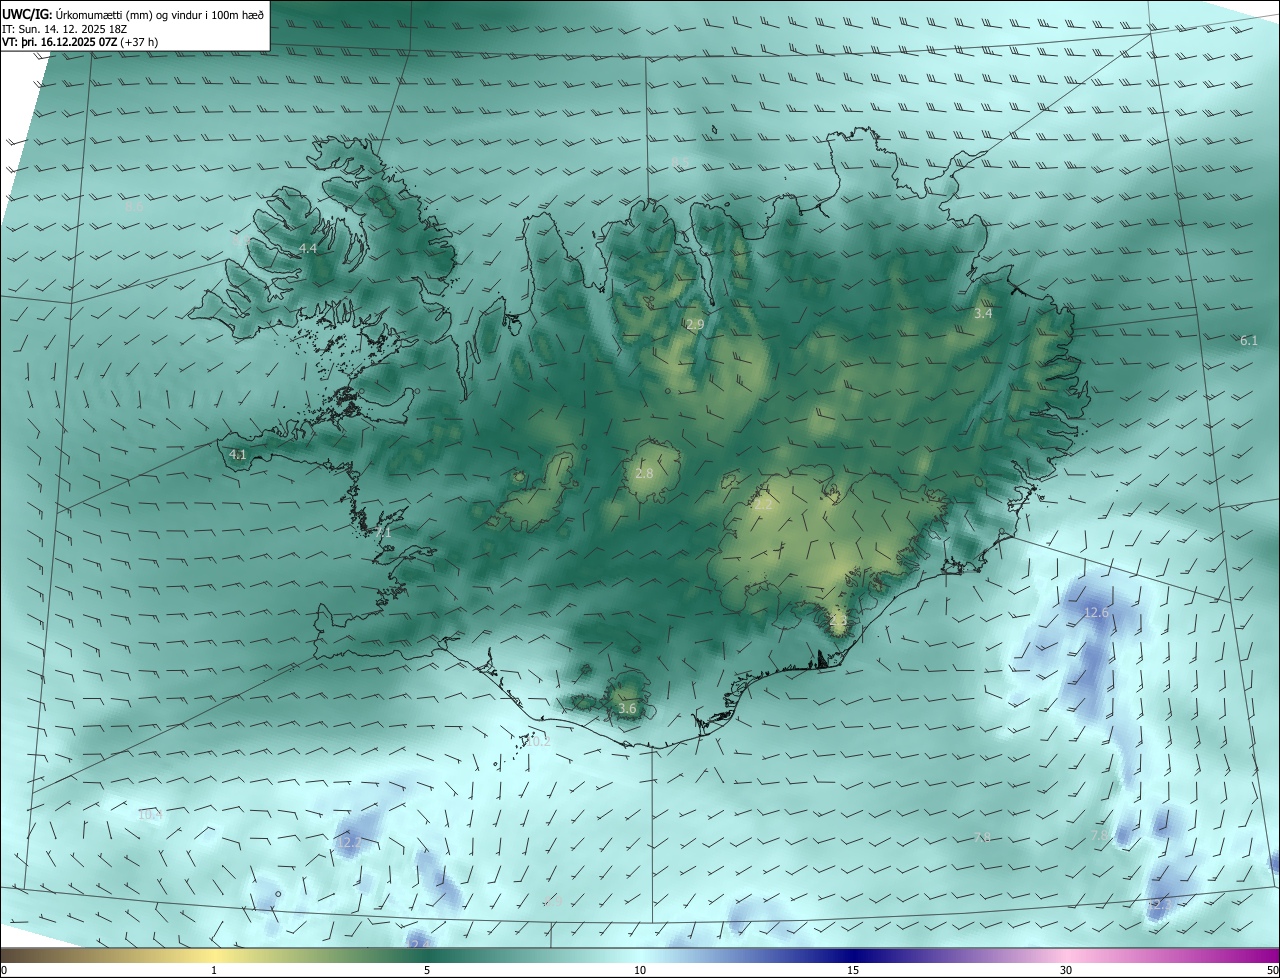The height and width of the screenshot is (978, 1280).
Task: Click the 10.4 value over the southwest ocean
Action: click(x=150, y=815)
